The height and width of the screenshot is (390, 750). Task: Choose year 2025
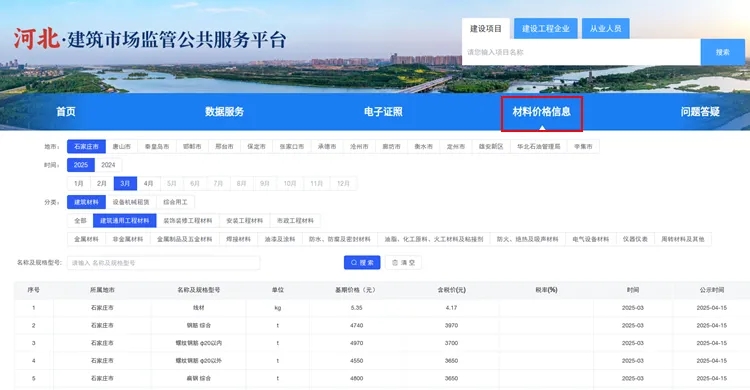coord(81,165)
